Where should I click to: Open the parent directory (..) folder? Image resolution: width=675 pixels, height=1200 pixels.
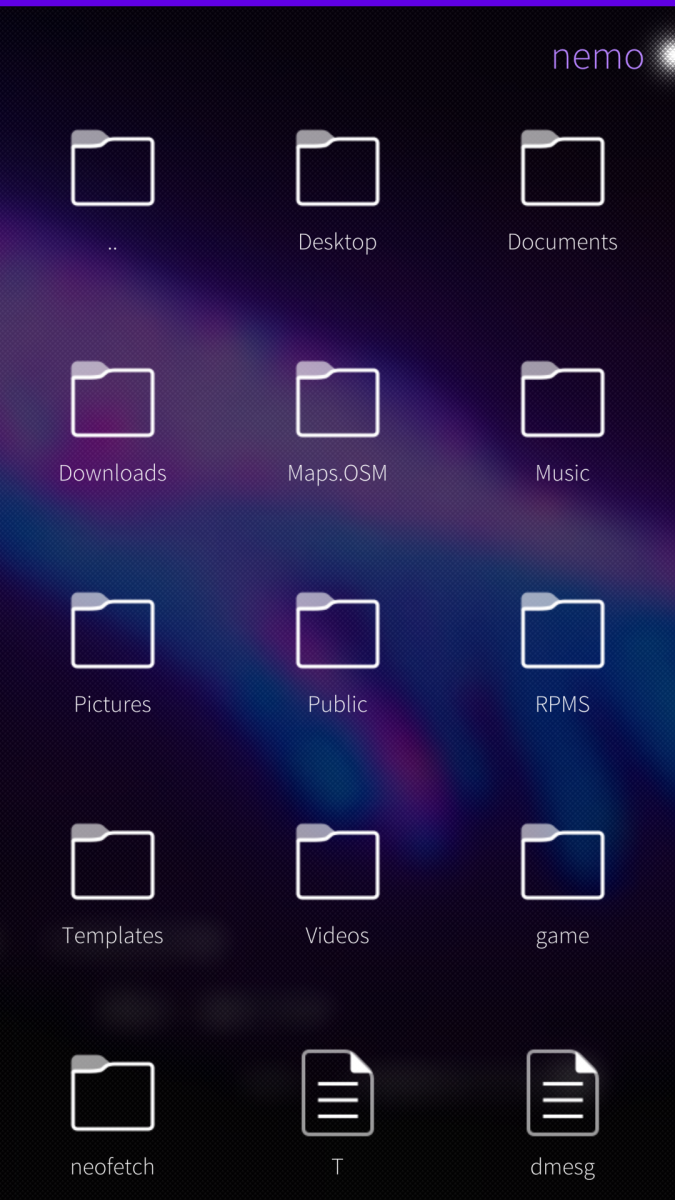pos(112,169)
